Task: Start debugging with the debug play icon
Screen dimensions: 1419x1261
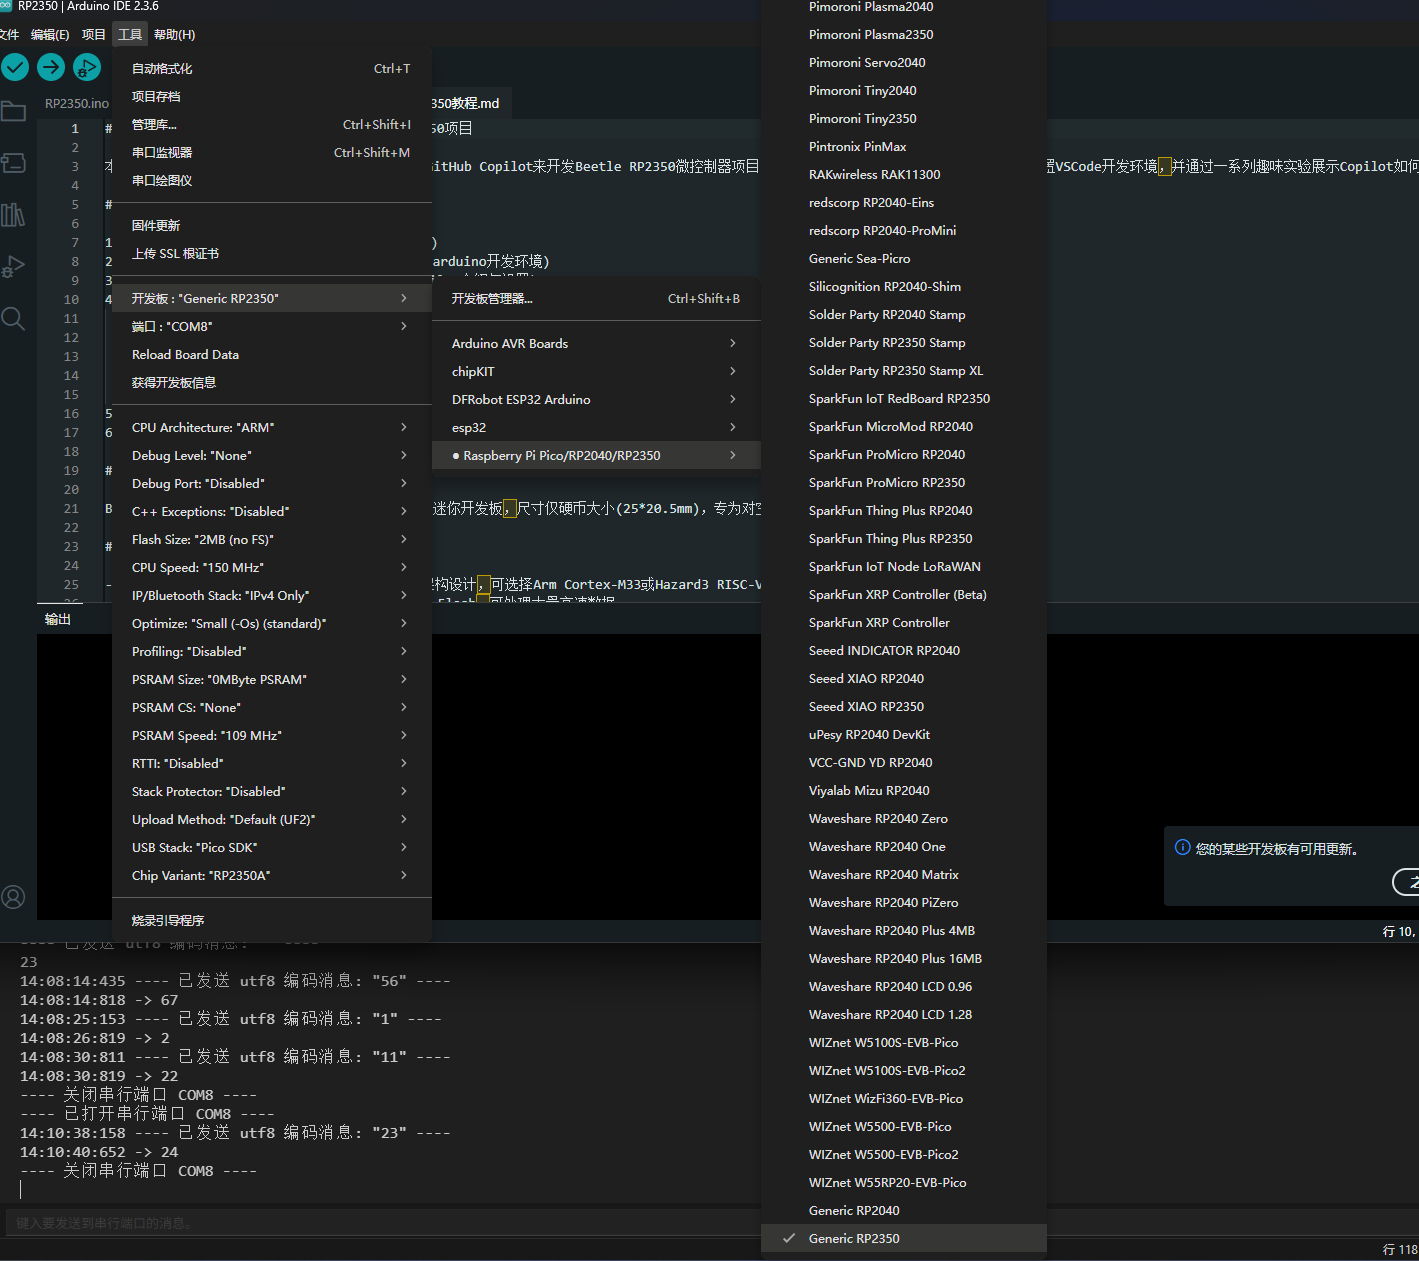Action: point(87,67)
